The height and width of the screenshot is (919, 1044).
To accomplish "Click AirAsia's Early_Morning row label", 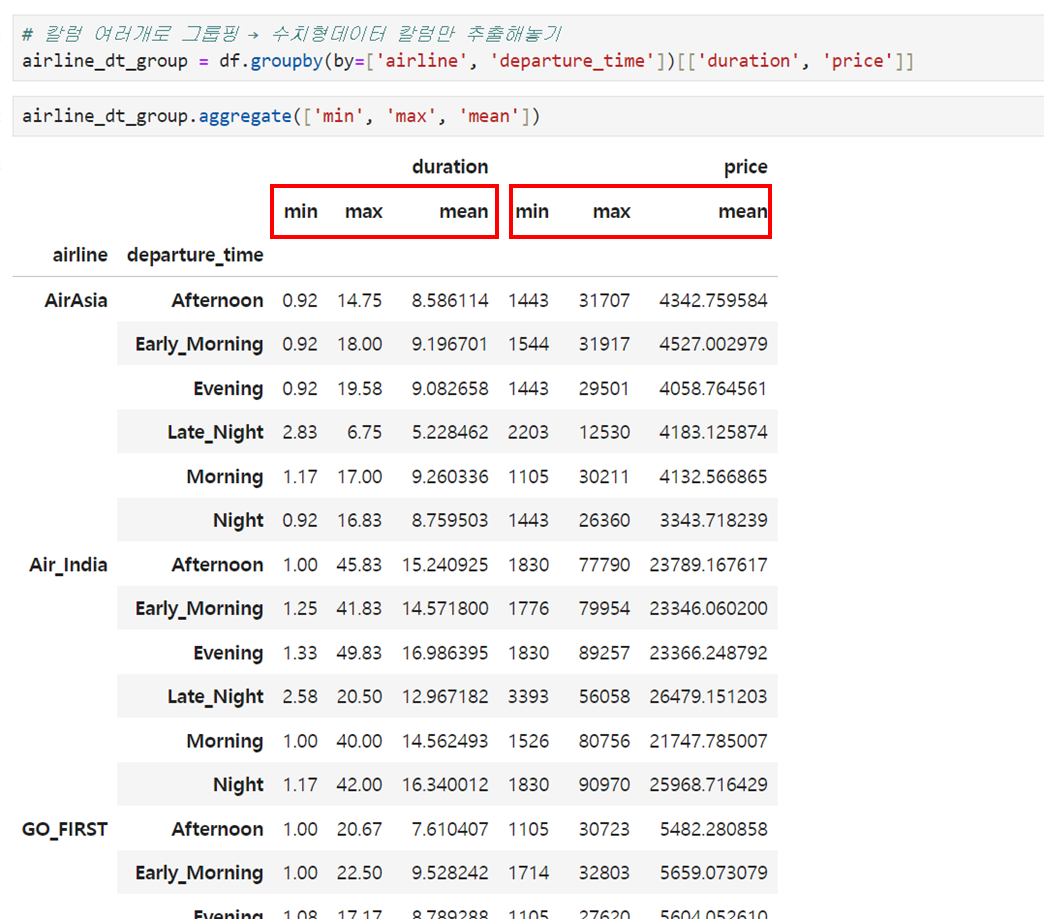I will 199,344.
